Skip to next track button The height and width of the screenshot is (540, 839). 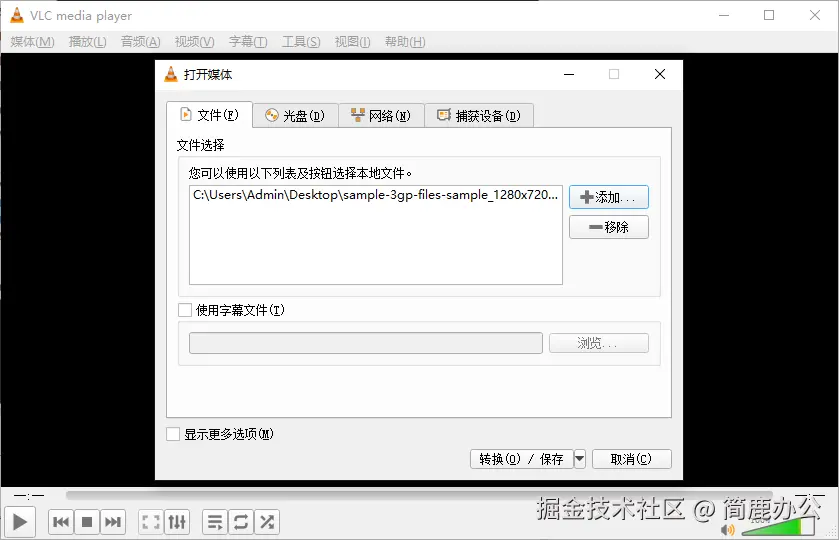point(113,522)
